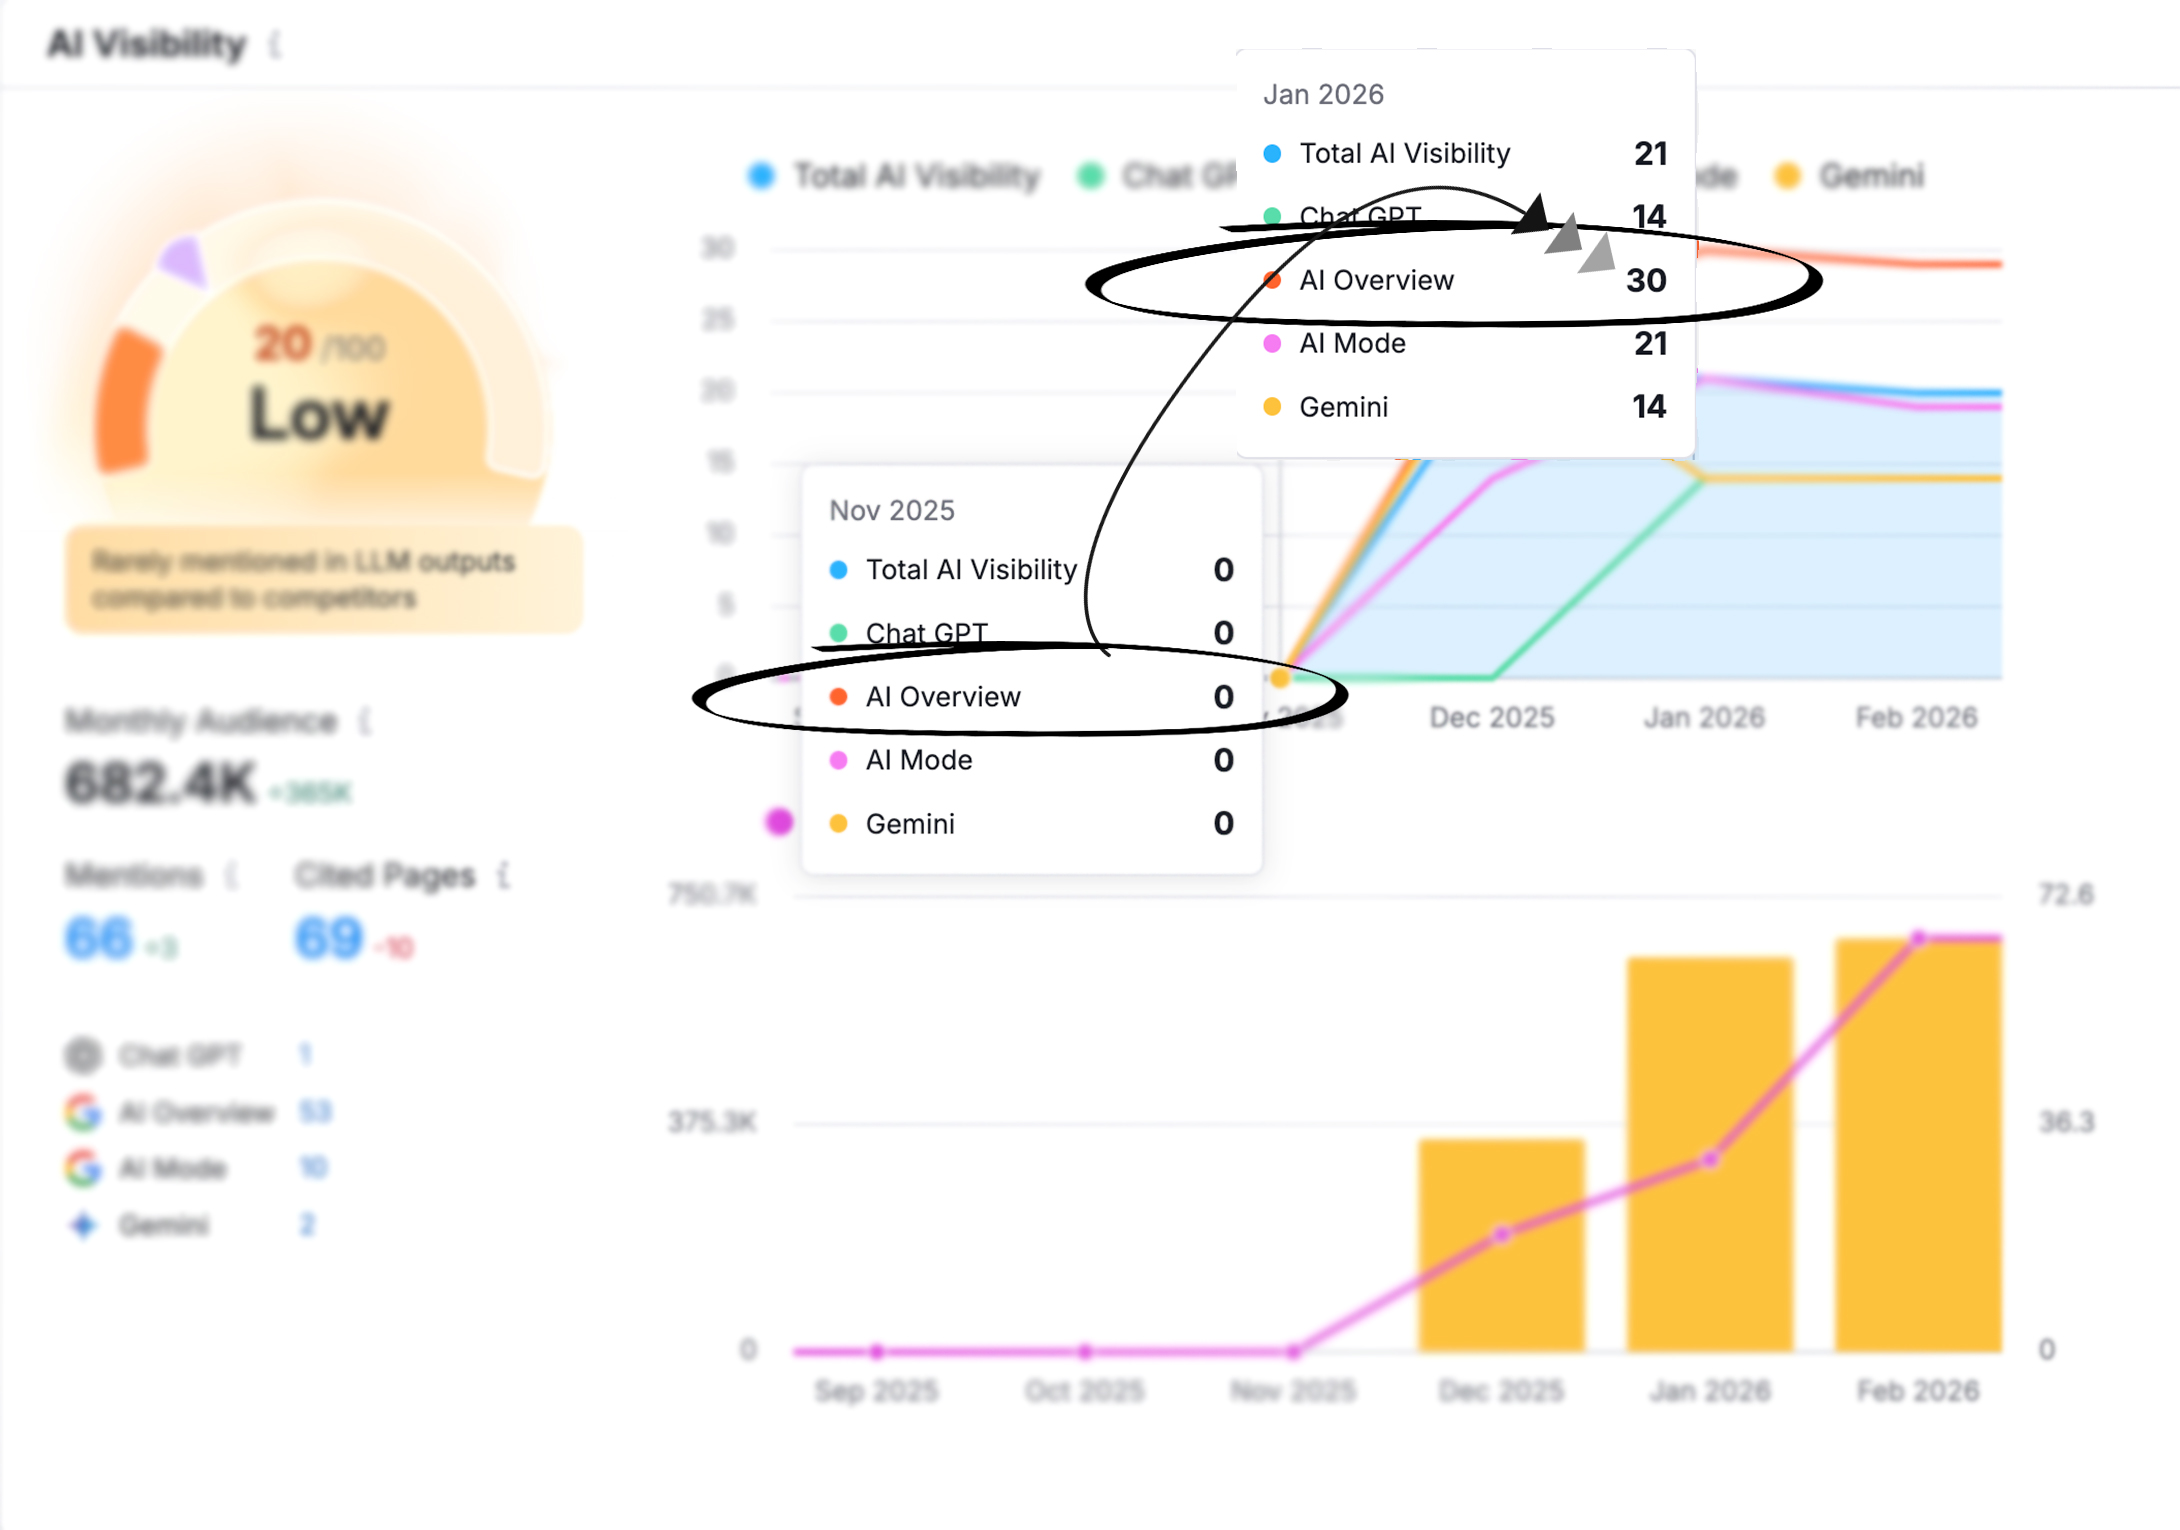Image resolution: width=2180 pixels, height=1530 pixels.
Task: Click the Chat GPT icon in the left sidebar
Action: point(84,1055)
